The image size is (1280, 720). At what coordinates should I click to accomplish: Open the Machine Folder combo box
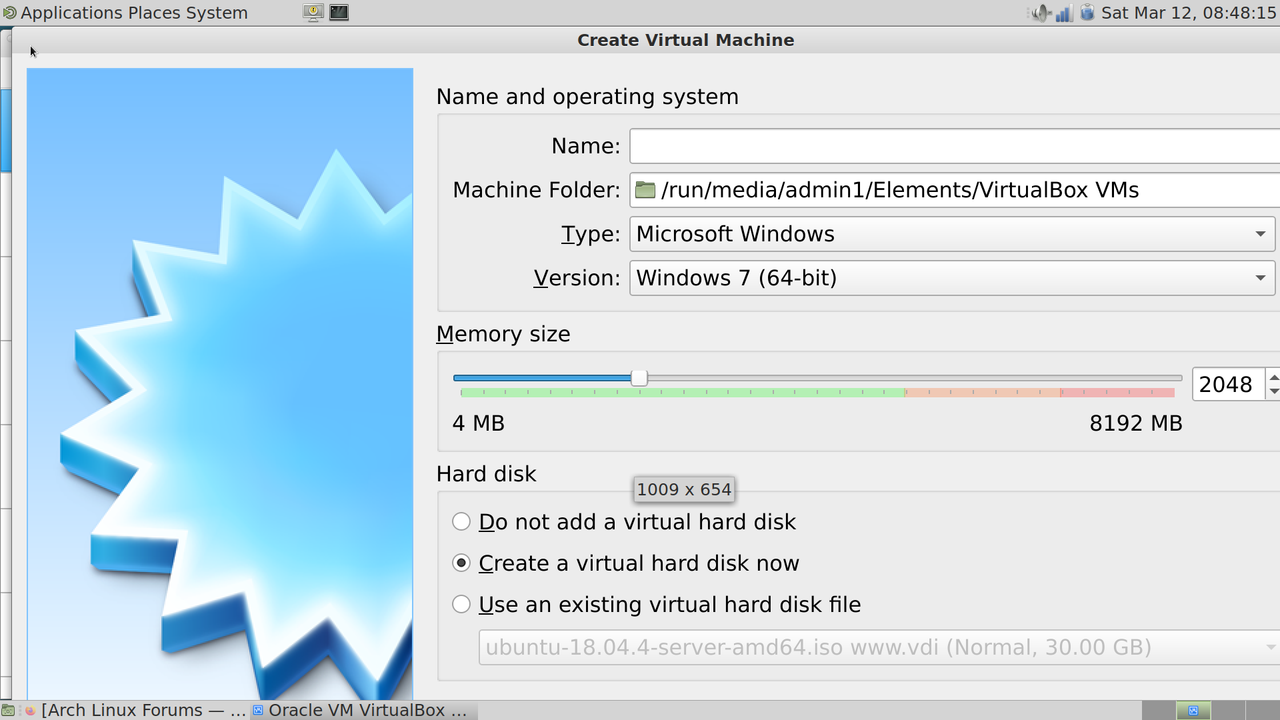[954, 190]
